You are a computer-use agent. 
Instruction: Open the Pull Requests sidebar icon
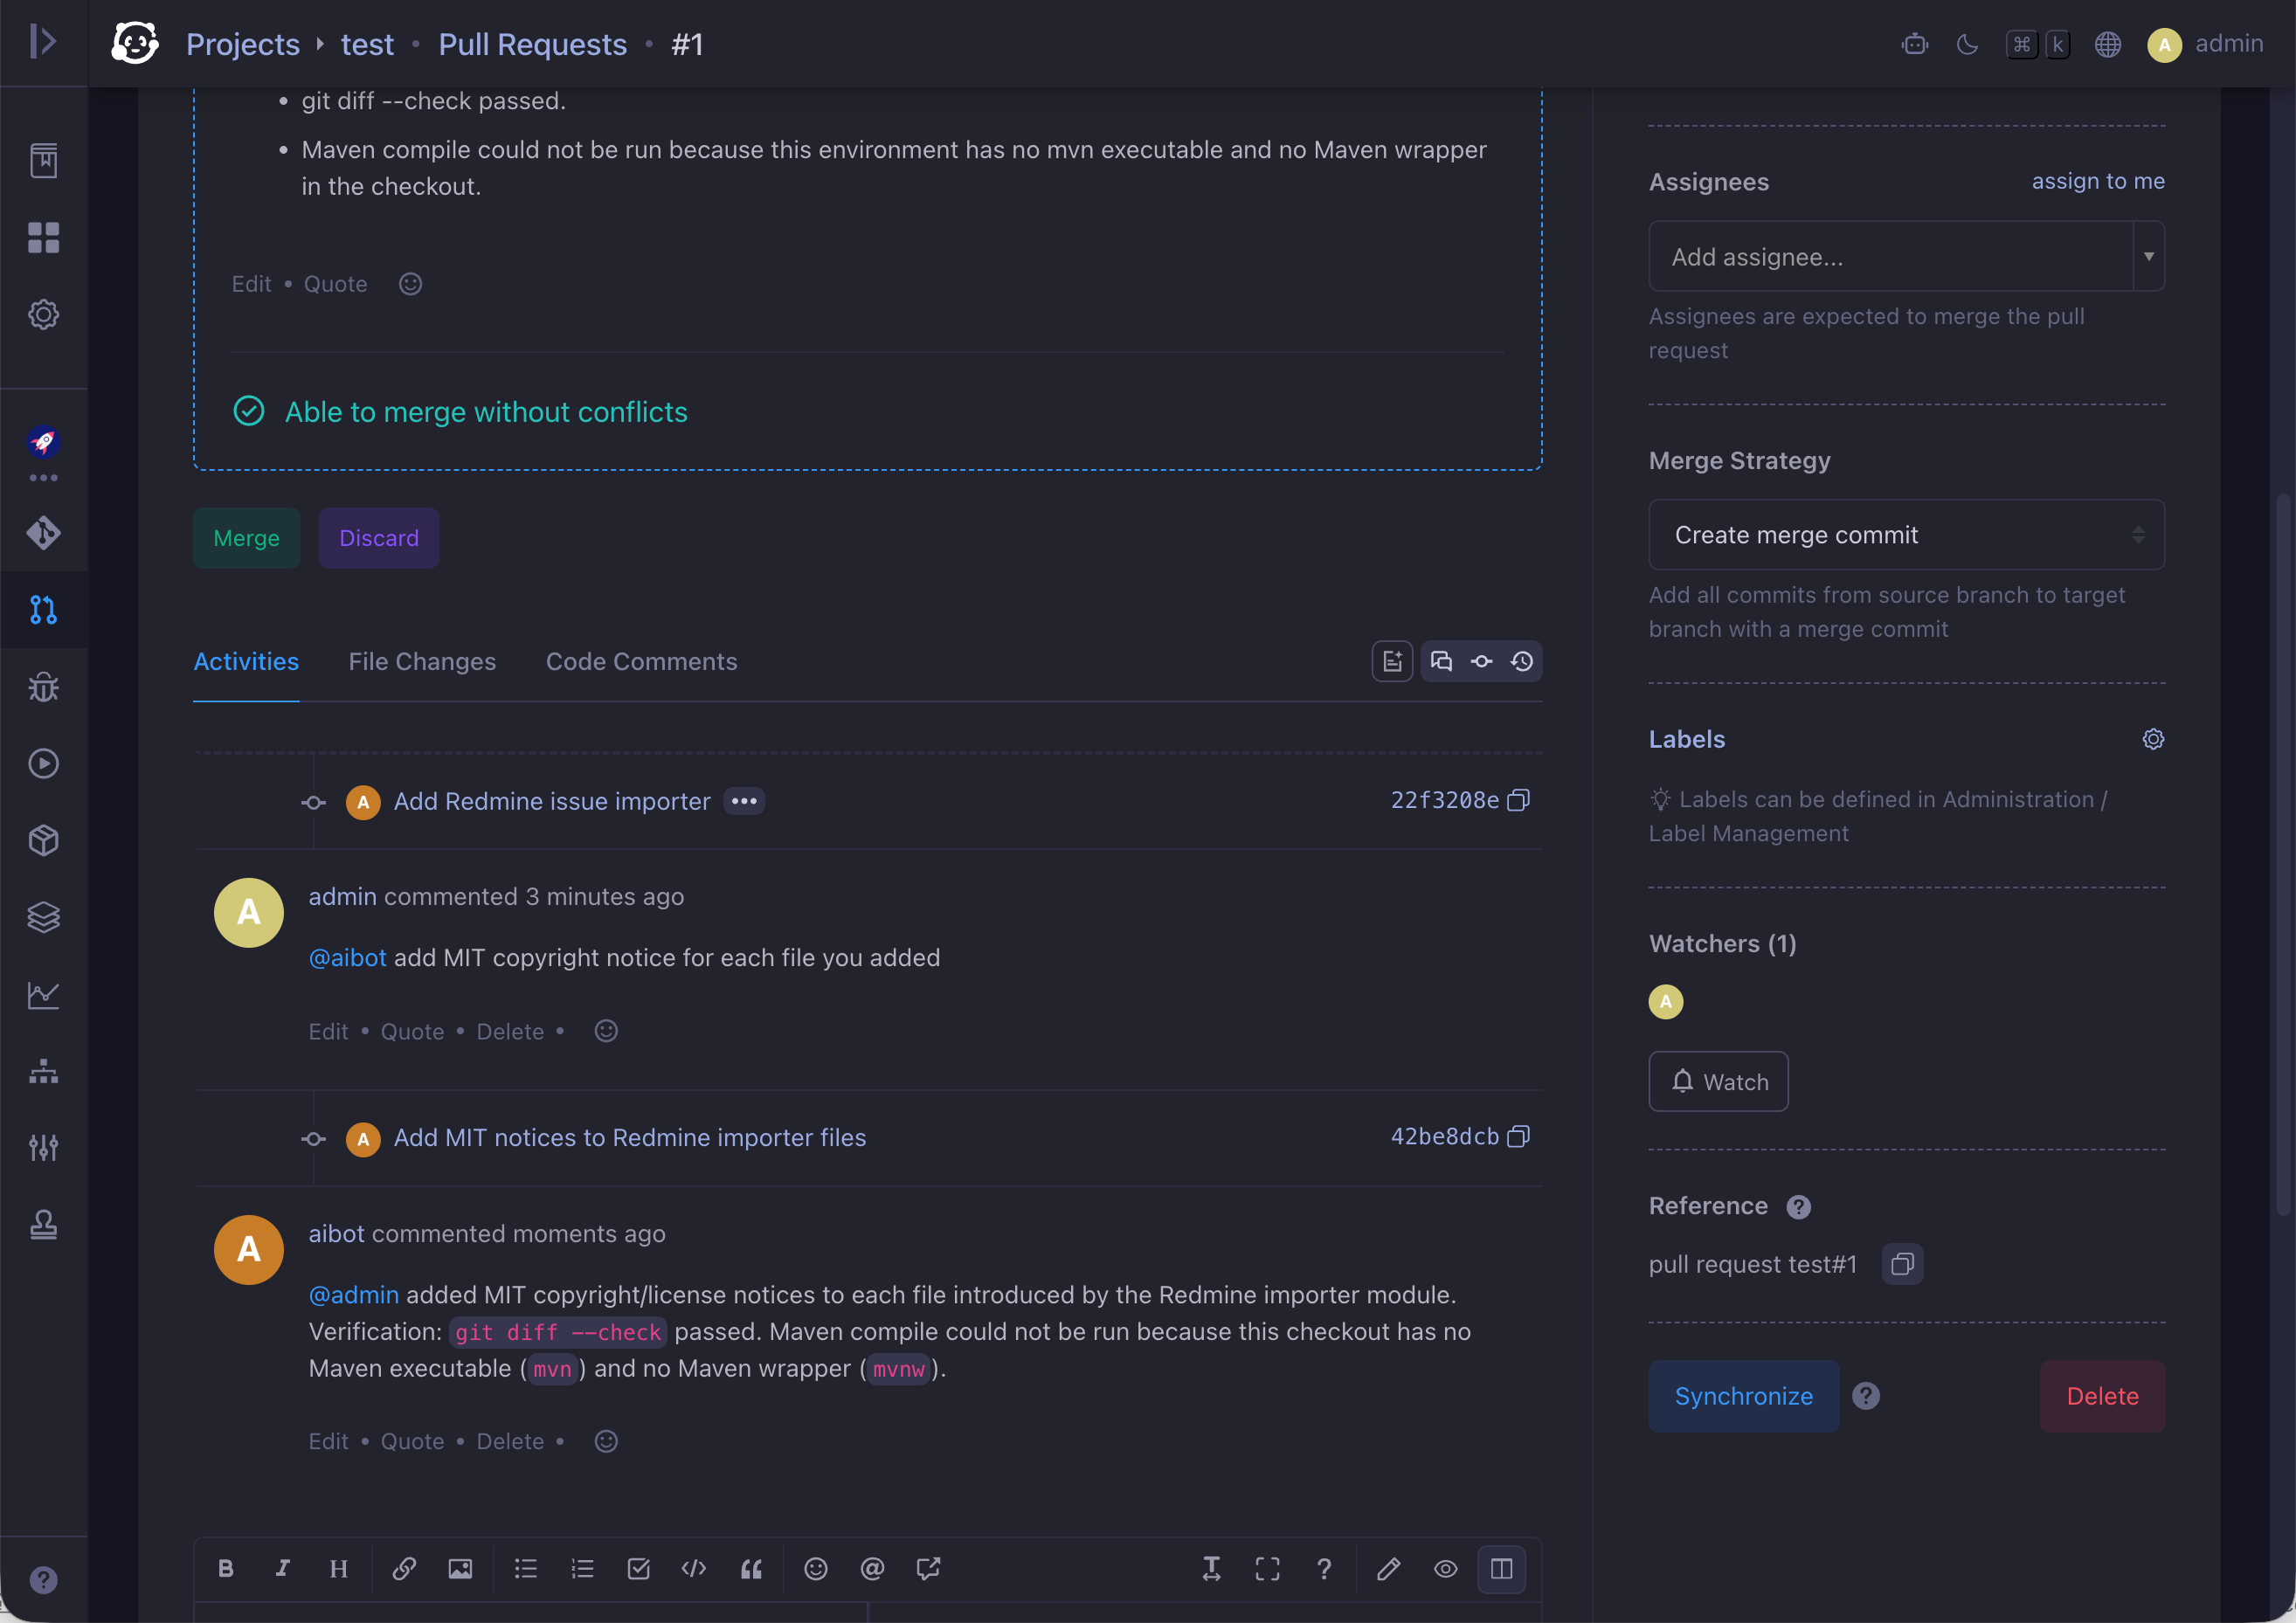pyautogui.click(x=43, y=609)
